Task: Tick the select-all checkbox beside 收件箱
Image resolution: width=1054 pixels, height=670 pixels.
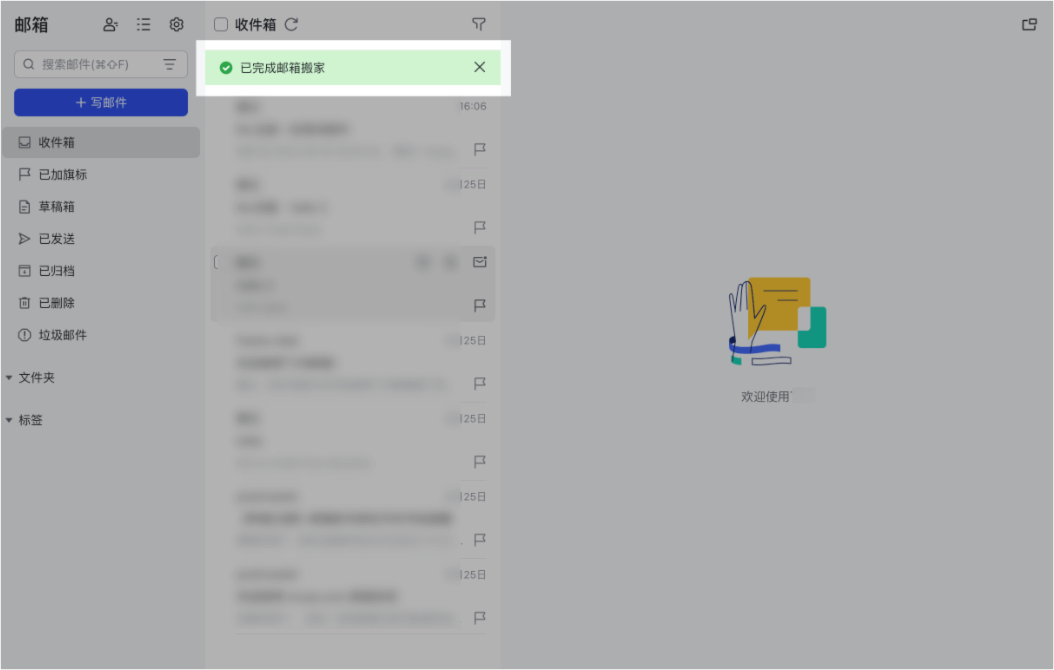Action: point(220,24)
